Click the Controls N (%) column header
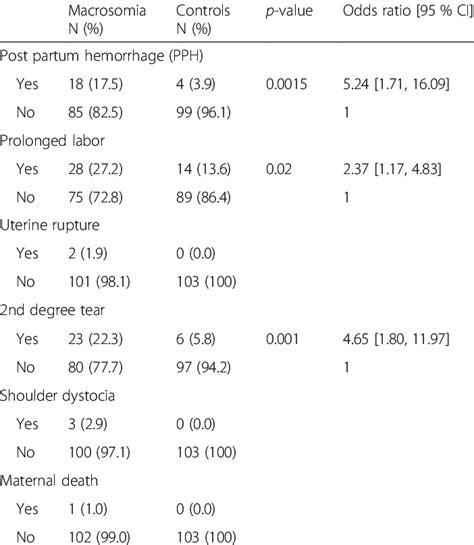The width and height of the screenshot is (474, 545). [x=203, y=19]
